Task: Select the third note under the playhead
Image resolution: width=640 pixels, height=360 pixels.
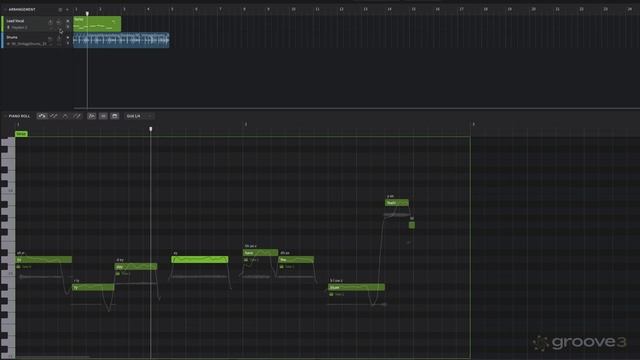Action: pyautogui.click(x=136, y=267)
